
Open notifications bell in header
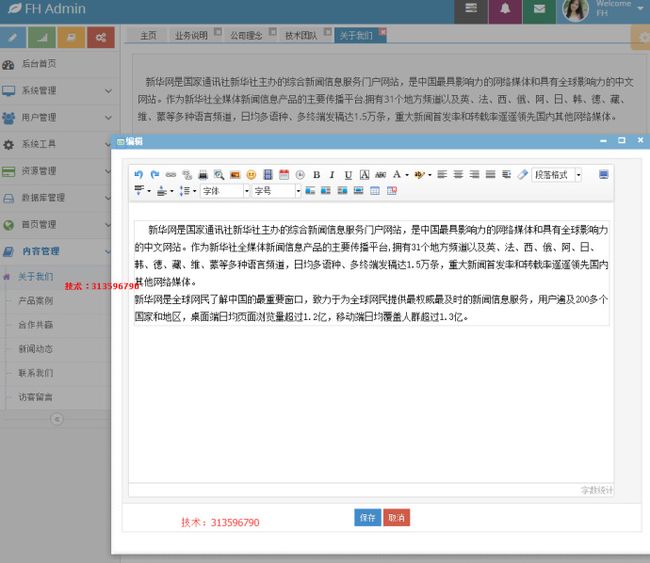point(505,9)
